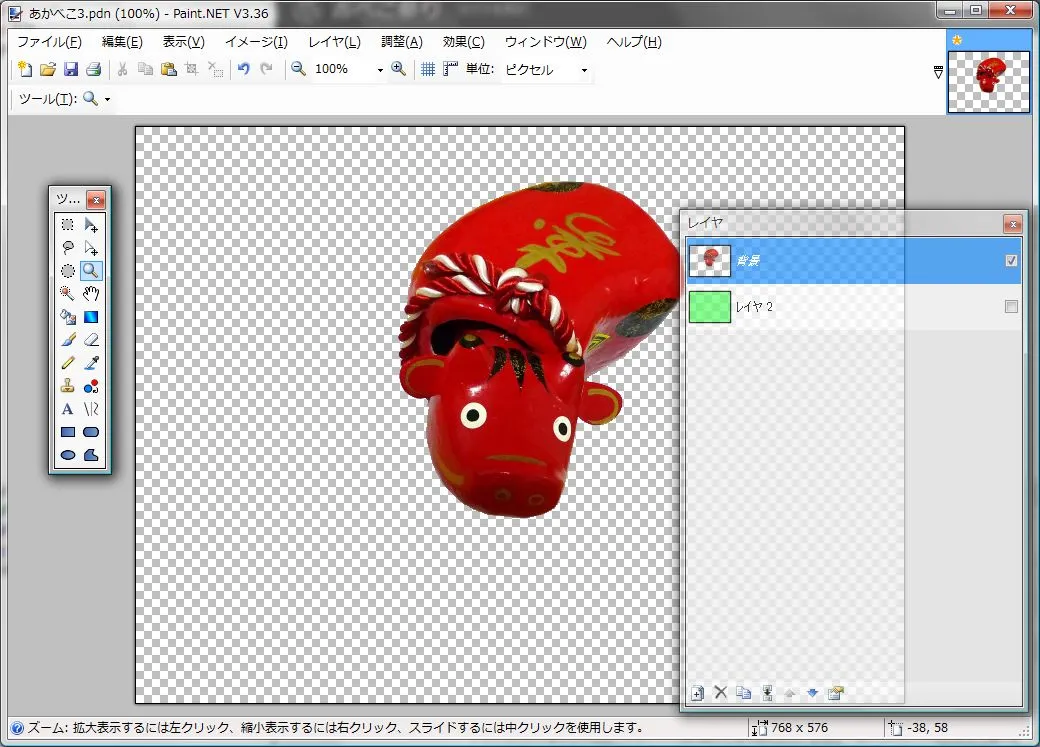Enable visibility of レイヤ 2
The width and height of the screenshot is (1040, 747).
click(x=1011, y=307)
